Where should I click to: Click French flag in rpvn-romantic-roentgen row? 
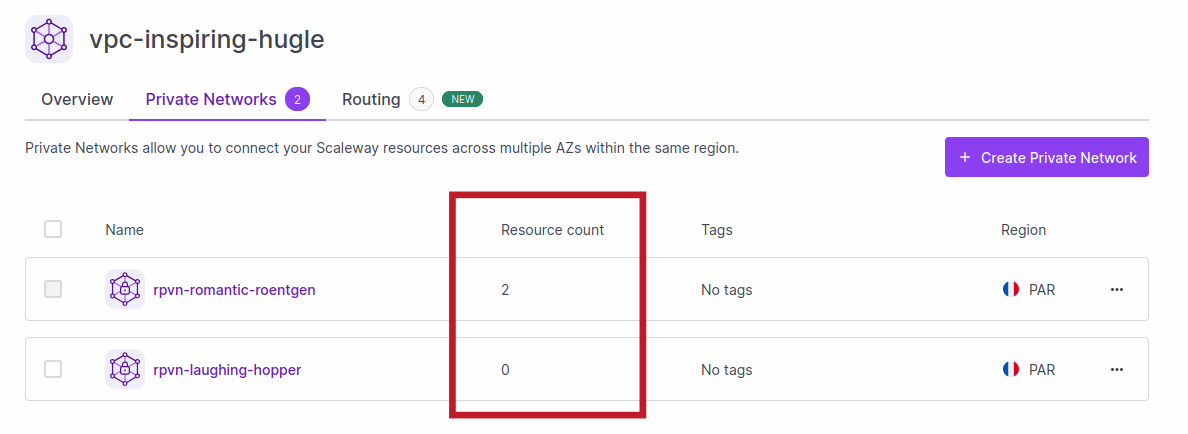click(1011, 289)
